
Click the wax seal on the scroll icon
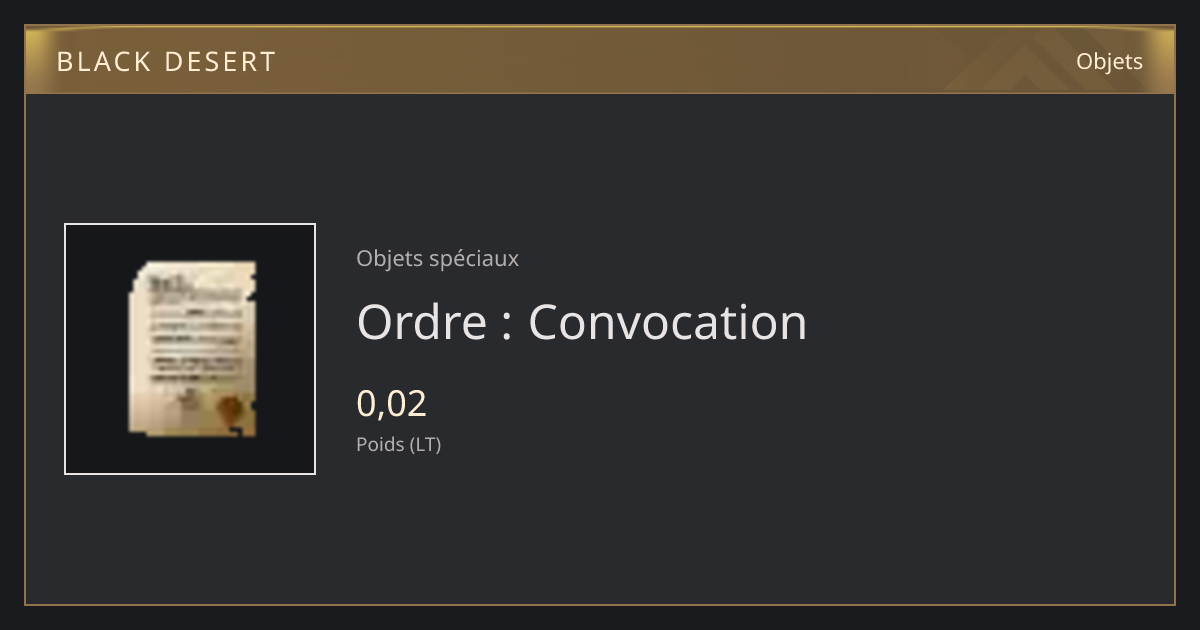[231, 408]
